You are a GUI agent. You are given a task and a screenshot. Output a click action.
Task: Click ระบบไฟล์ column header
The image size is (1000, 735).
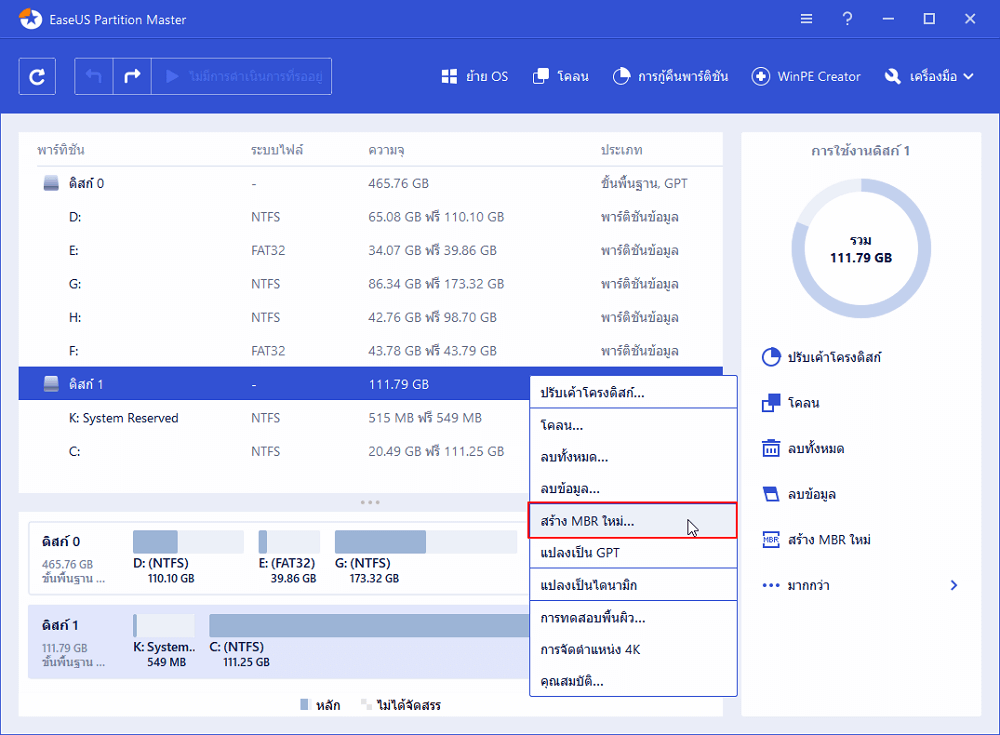[277, 150]
